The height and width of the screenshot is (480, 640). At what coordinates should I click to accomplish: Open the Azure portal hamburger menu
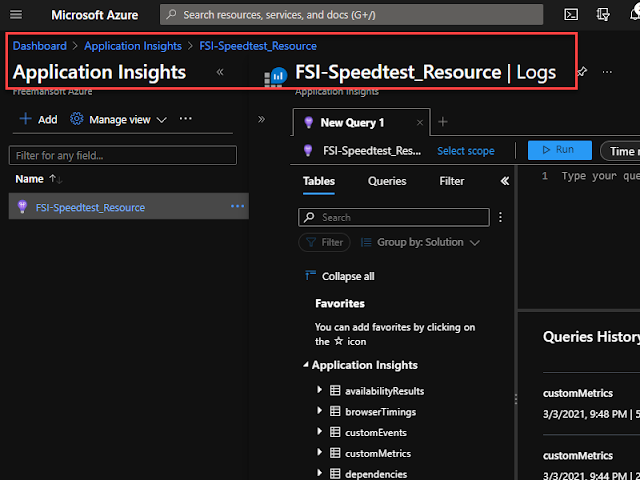pos(16,15)
